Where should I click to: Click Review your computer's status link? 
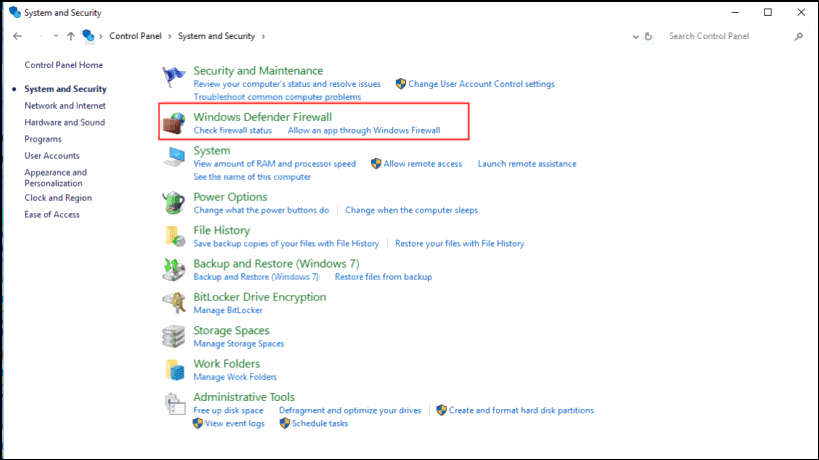click(287, 84)
